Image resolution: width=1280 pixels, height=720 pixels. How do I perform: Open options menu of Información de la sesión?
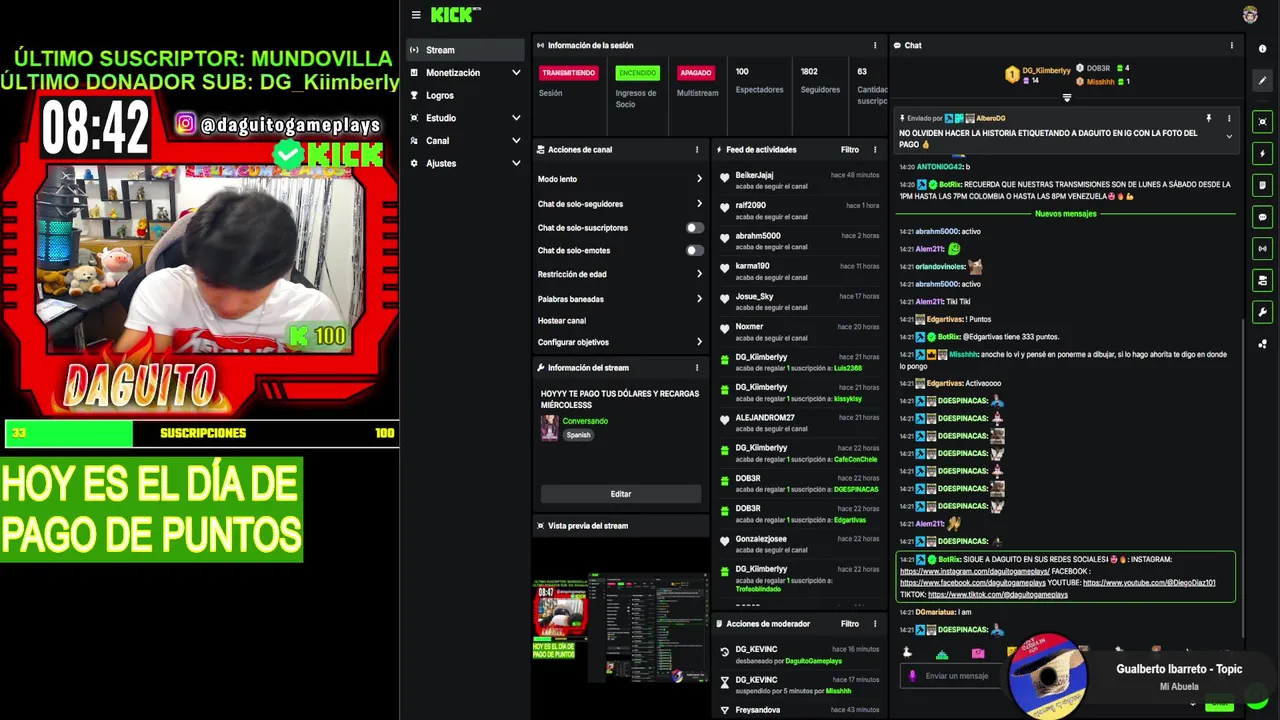[x=875, y=45]
